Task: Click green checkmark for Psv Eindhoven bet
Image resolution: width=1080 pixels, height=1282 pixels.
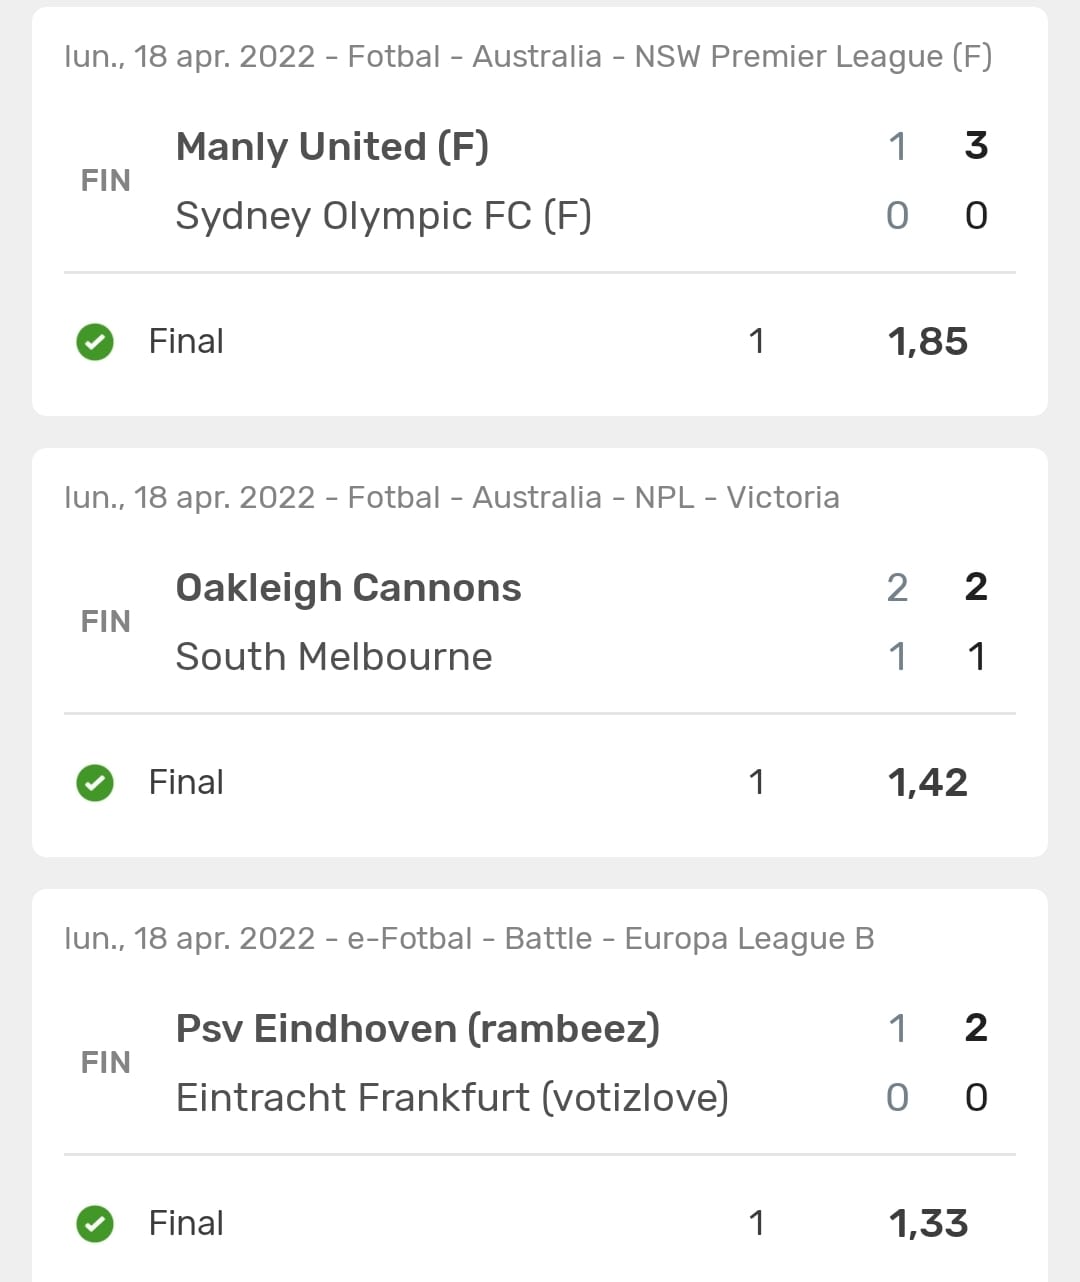Action: pyautogui.click(x=95, y=1224)
